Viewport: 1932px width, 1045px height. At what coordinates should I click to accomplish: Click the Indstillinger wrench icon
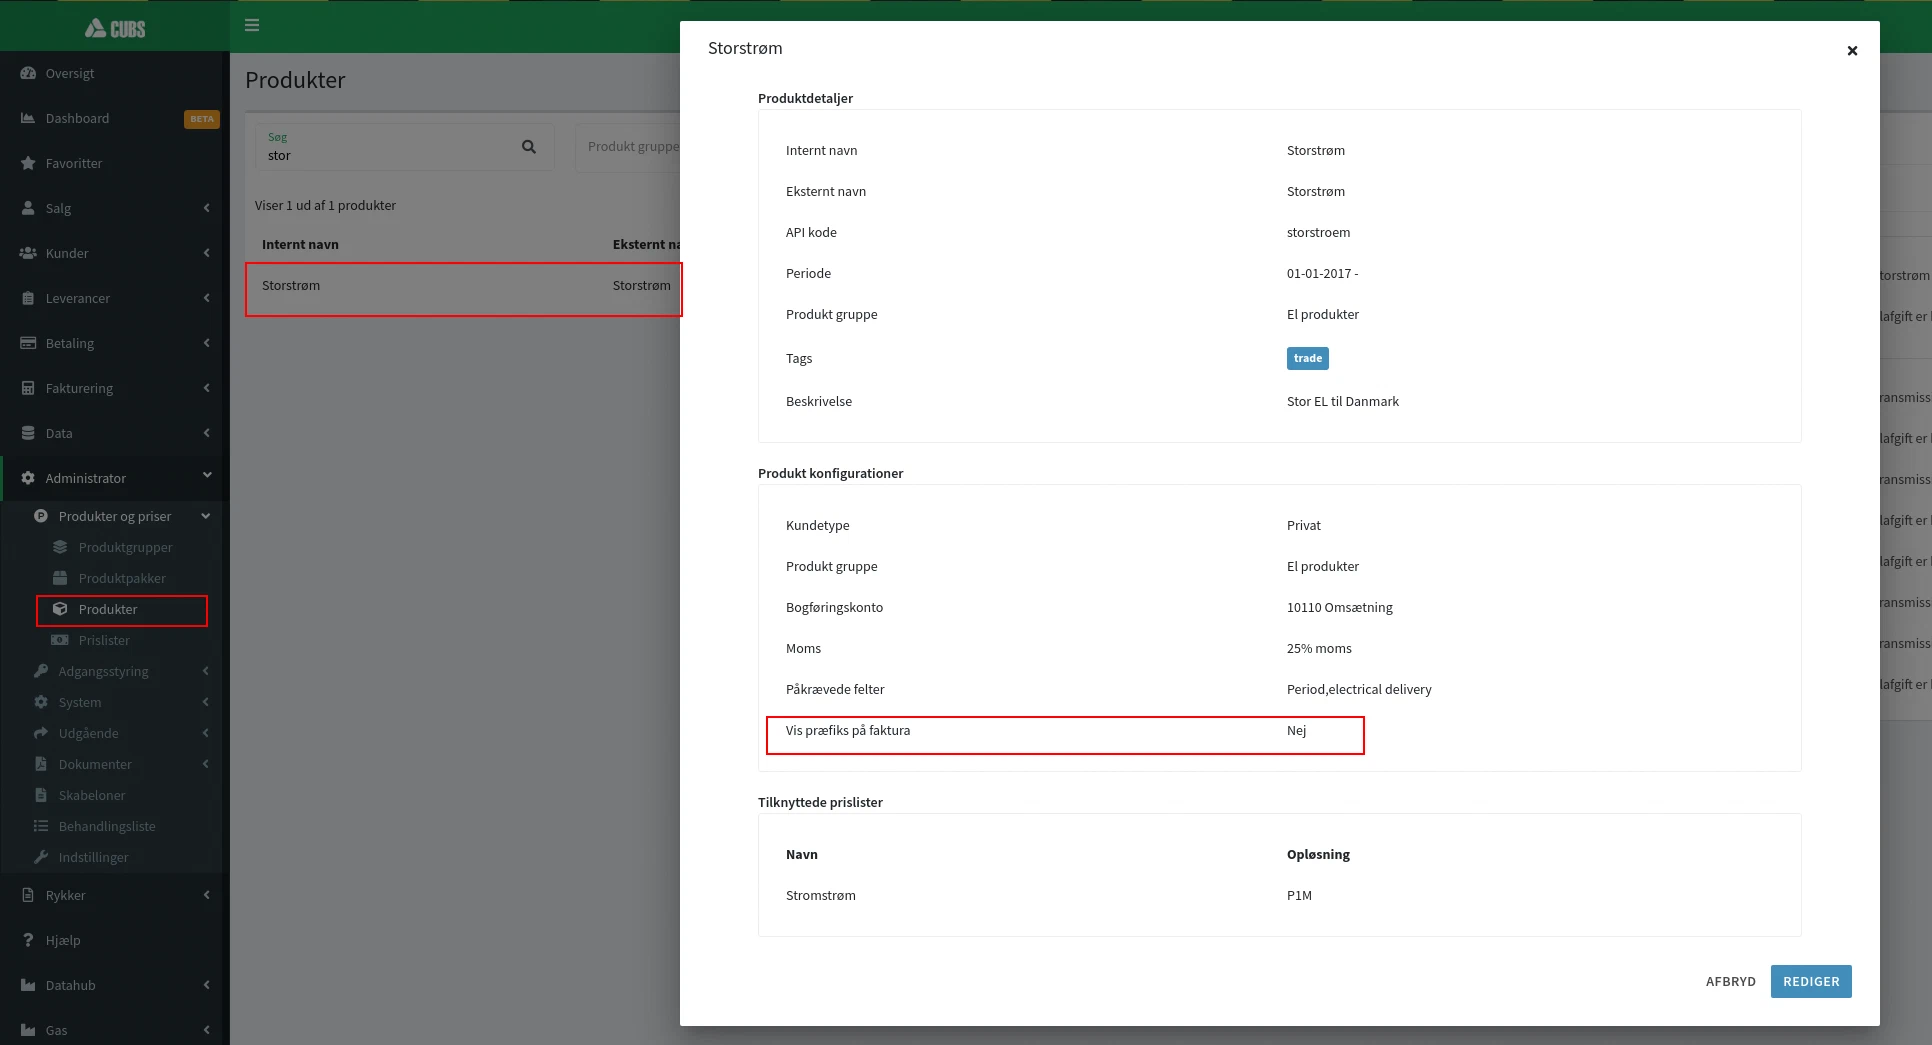pos(41,857)
